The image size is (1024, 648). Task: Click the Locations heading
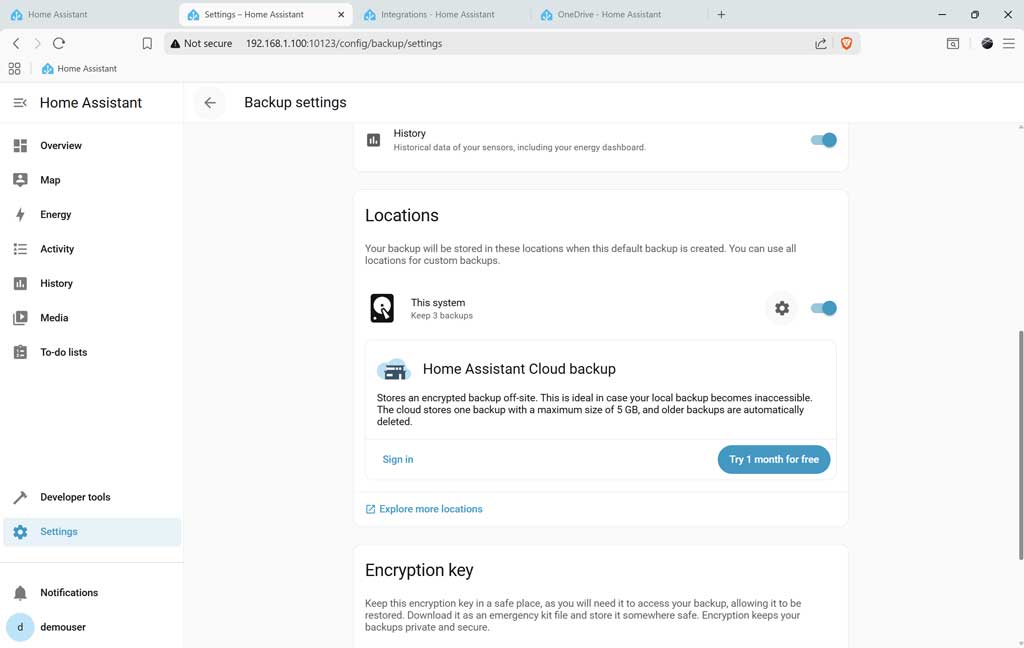pyautogui.click(x=402, y=216)
